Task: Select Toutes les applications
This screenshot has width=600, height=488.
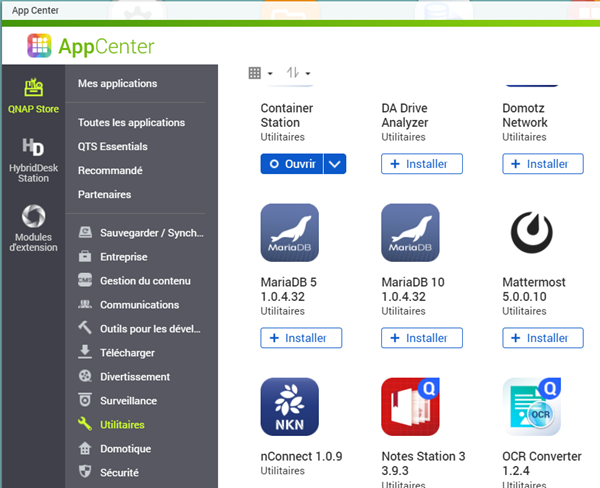Action: (131, 122)
